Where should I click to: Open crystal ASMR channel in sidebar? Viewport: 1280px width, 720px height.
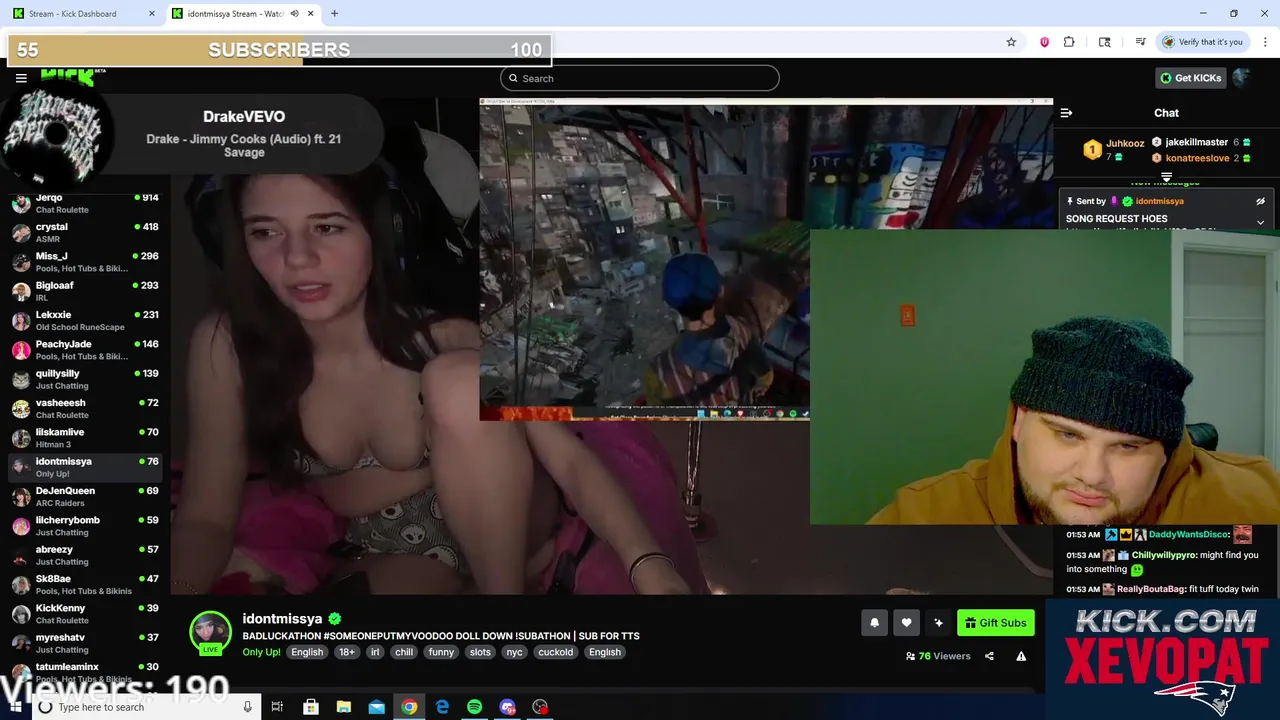(x=85, y=233)
